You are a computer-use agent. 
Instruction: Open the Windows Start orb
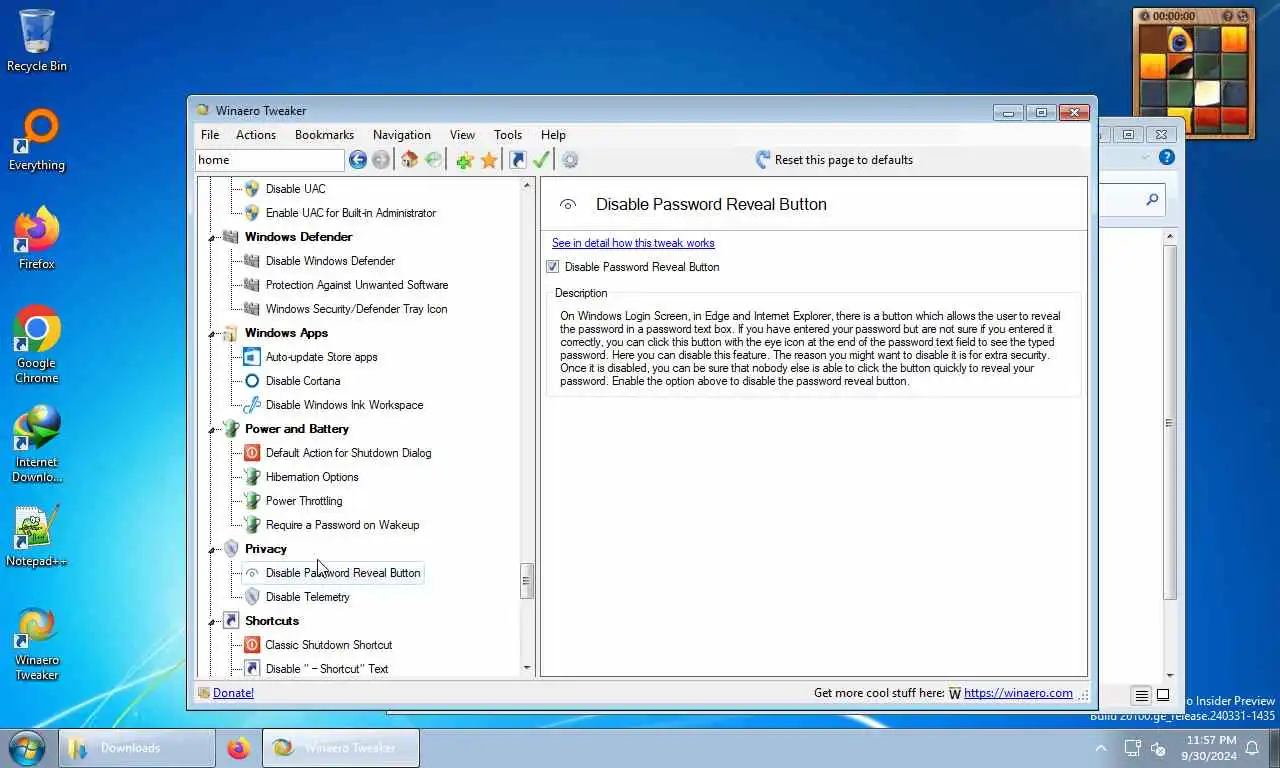(x=26, y=748)
